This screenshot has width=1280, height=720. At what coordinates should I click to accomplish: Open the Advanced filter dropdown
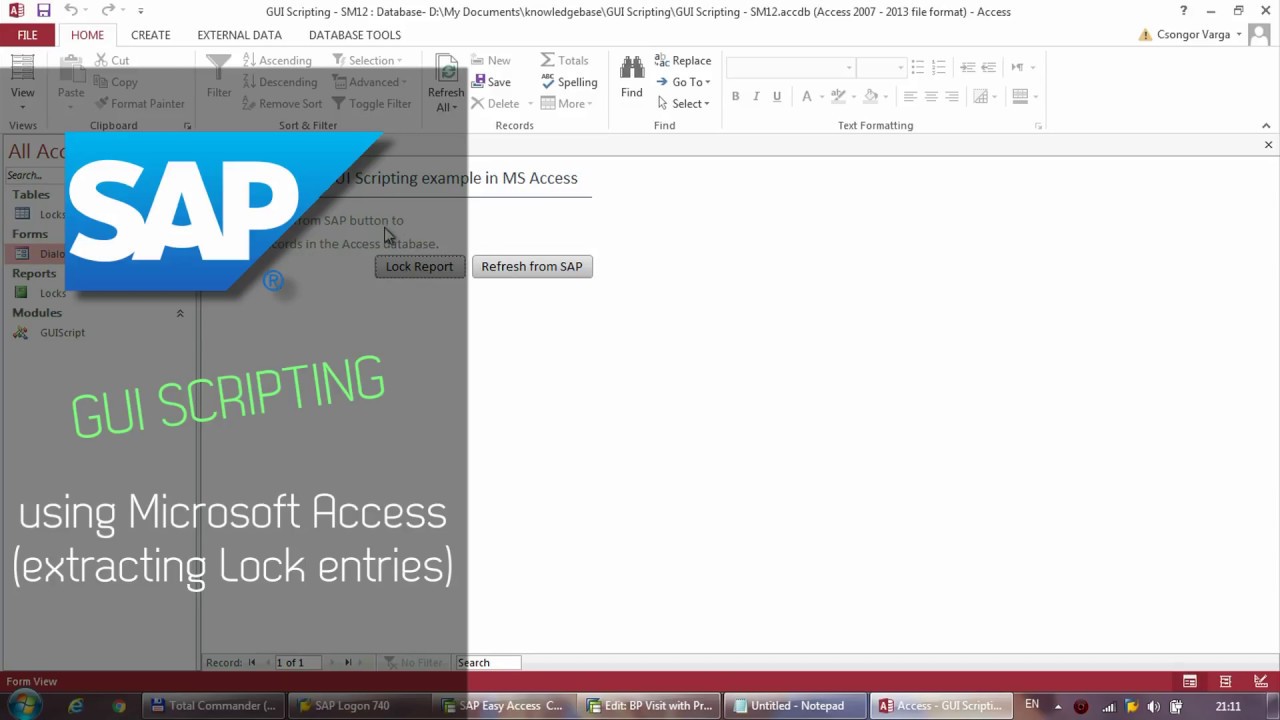tap(369, 82)
